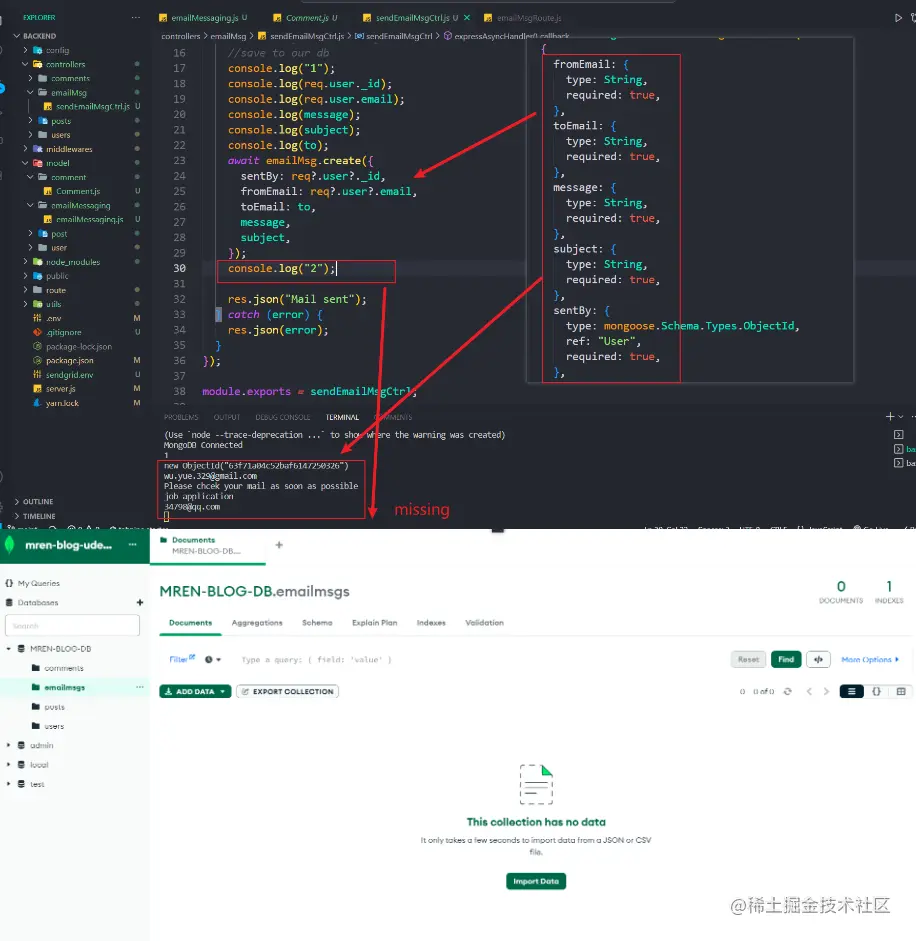Open the Aggregations tab in Compass
The width and height of the screenshot is (916, 941).
(257, 622)
